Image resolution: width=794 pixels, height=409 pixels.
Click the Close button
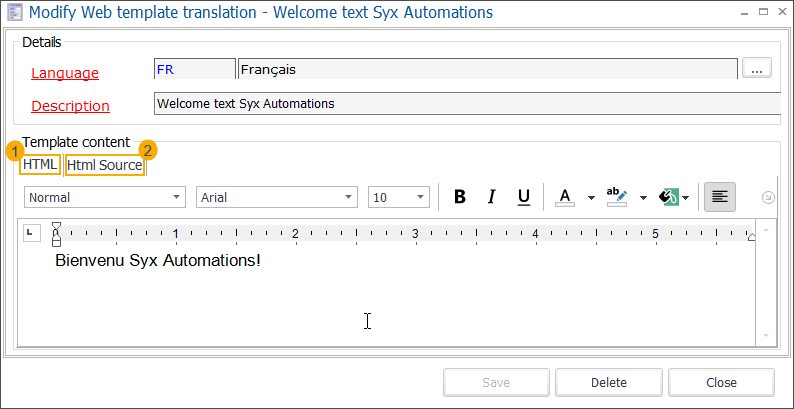coord(721,382)
